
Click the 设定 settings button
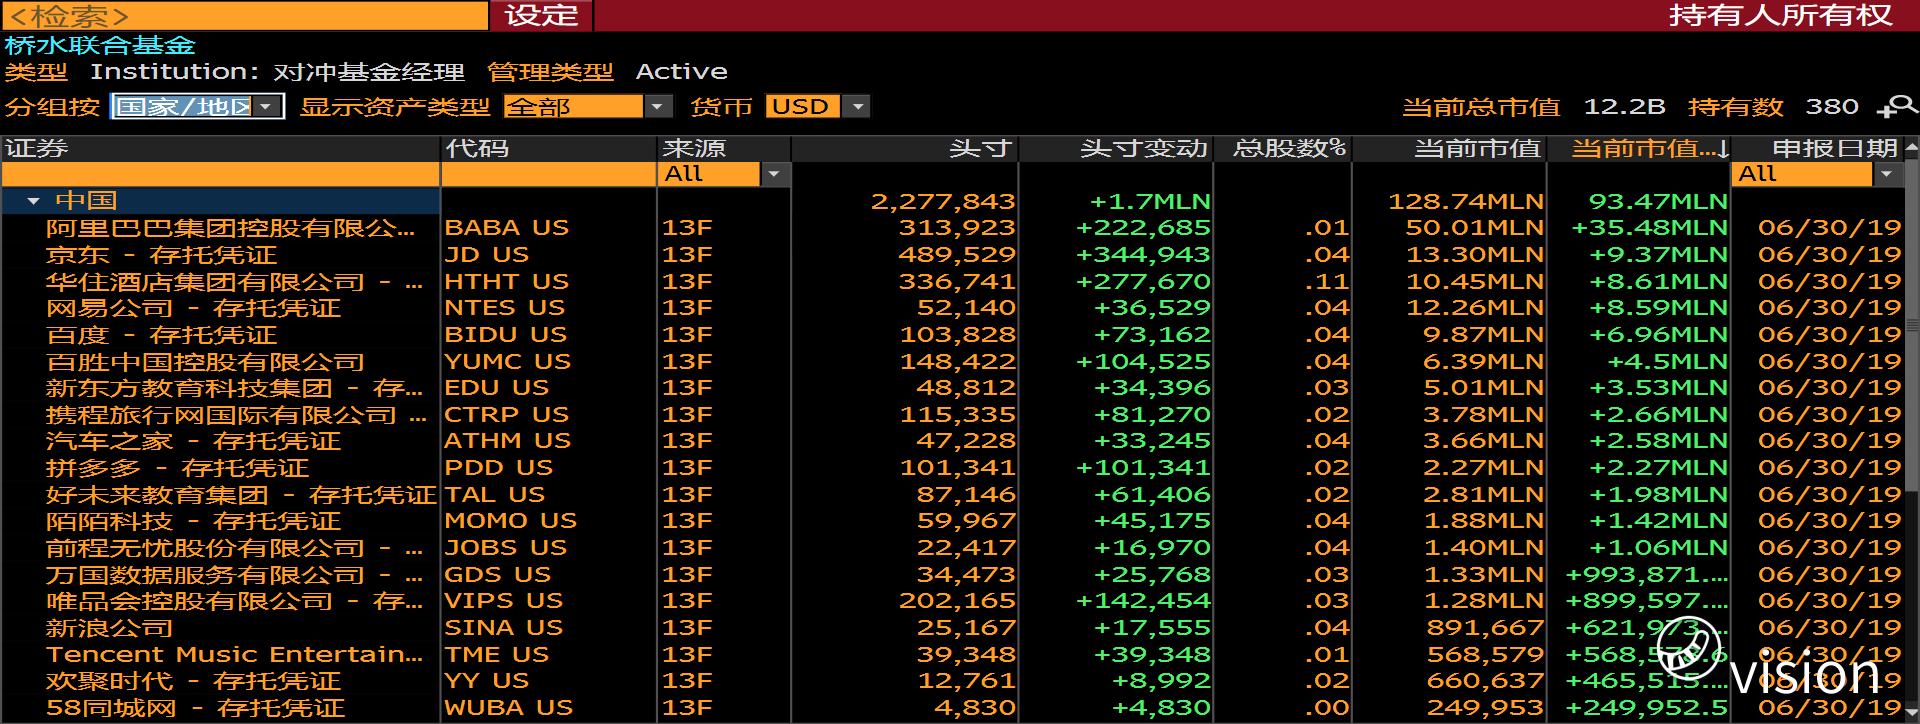(541, 15)
